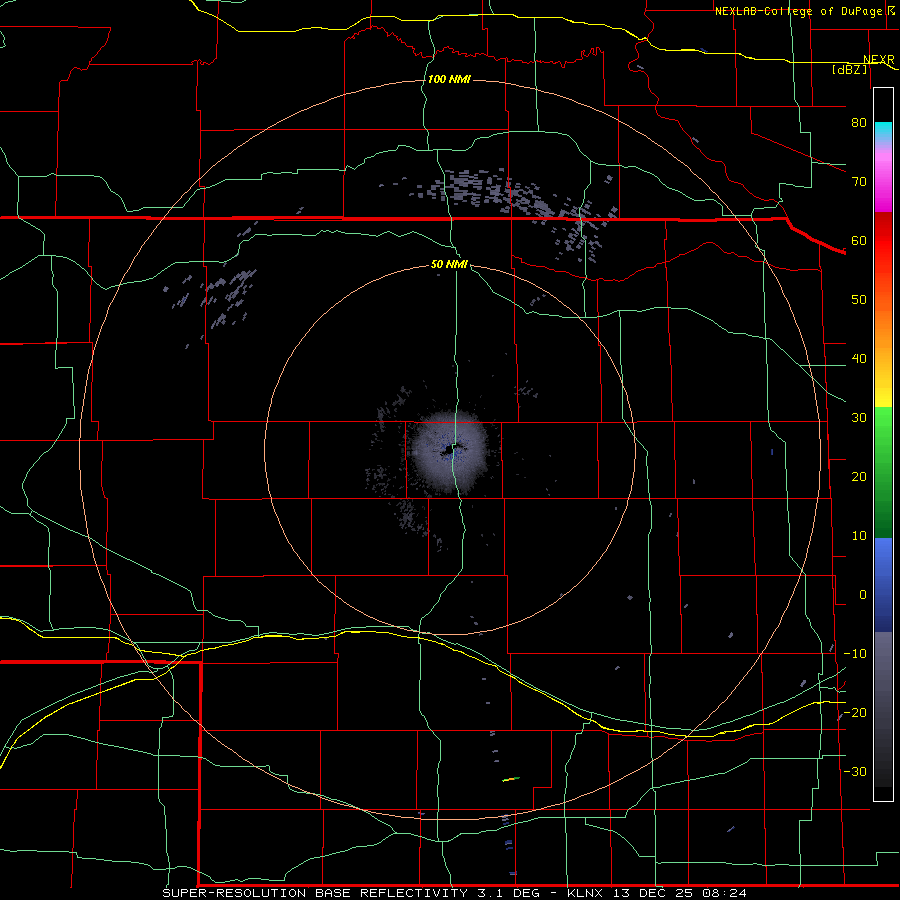Click the small yellow-green echo near bottom

tap(511, 779)
